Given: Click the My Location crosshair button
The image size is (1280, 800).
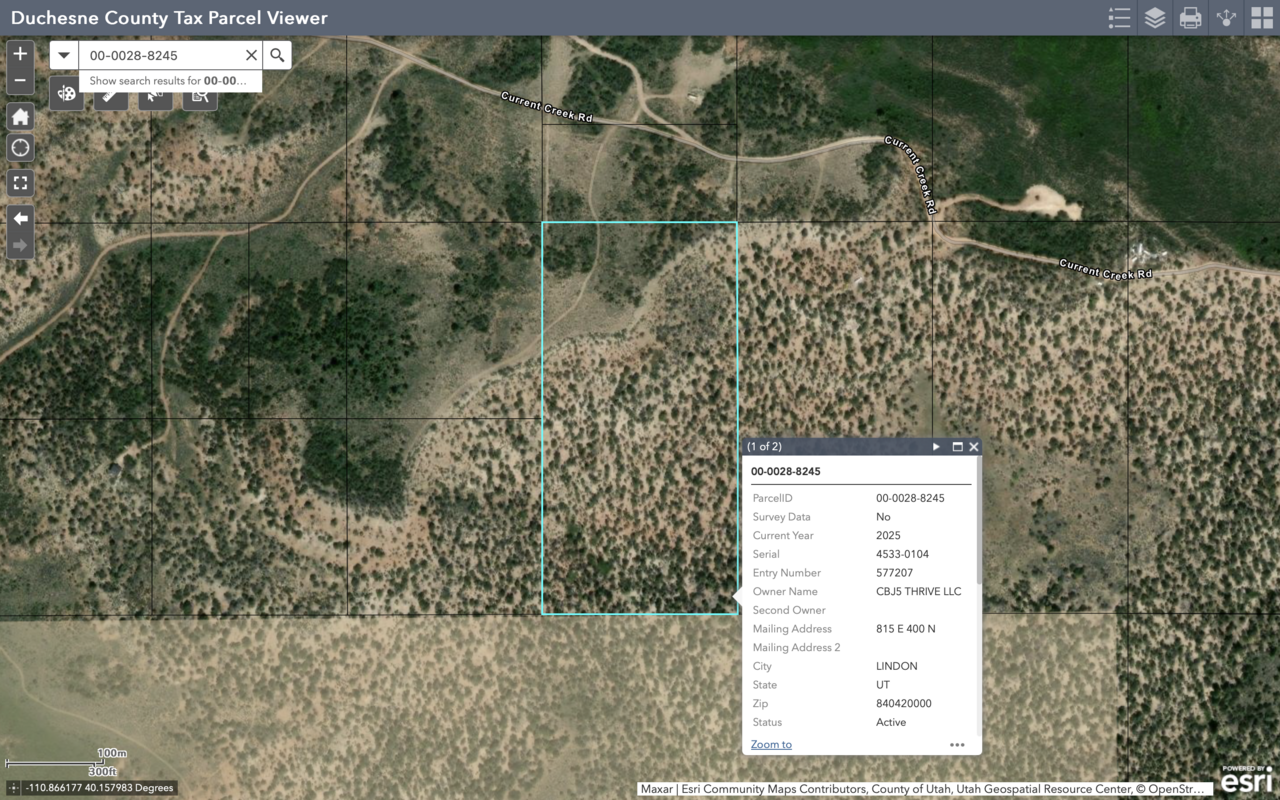Looking at the screenshot, I should click(x=20, y=149).
